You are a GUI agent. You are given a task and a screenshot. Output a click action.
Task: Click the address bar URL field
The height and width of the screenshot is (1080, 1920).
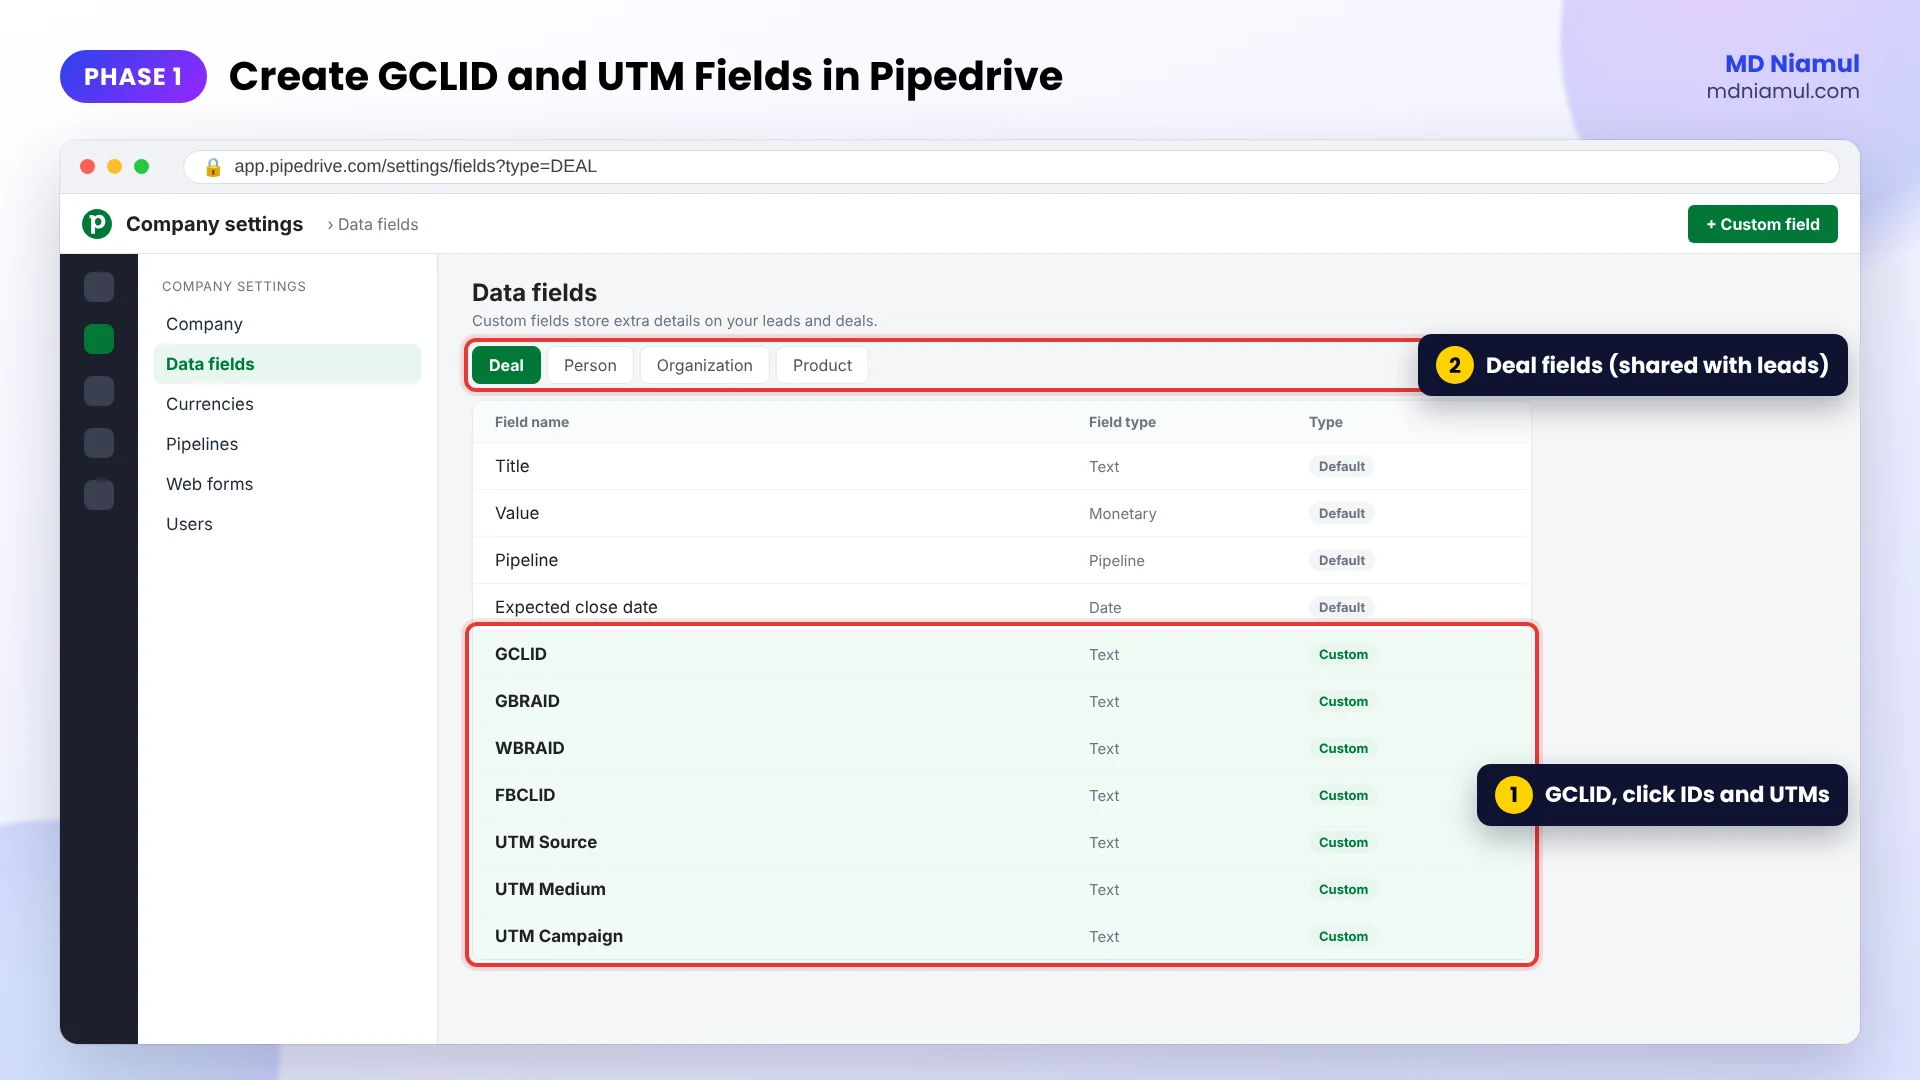[x=1011, y=167]
